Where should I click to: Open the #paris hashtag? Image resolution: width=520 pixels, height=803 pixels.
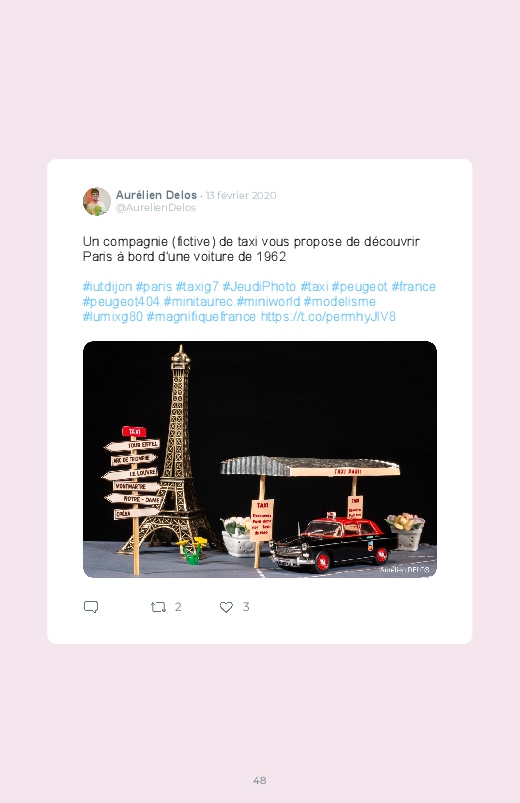click(154, 286)
